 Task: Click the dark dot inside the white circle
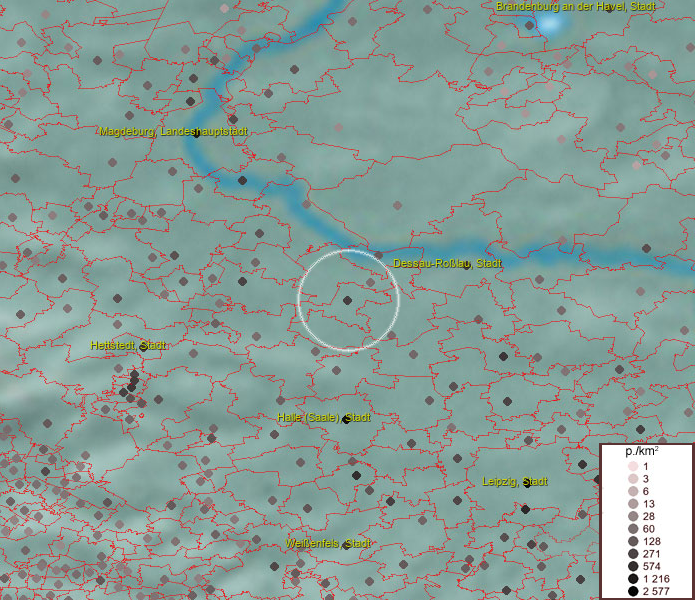point(348,300)
